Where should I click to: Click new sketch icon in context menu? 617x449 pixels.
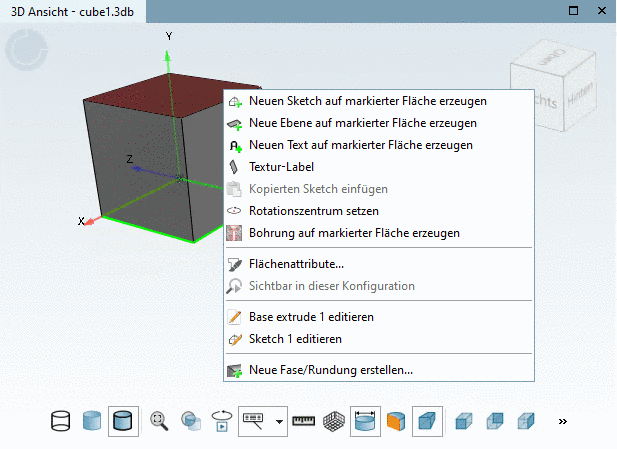pos(235,102)
